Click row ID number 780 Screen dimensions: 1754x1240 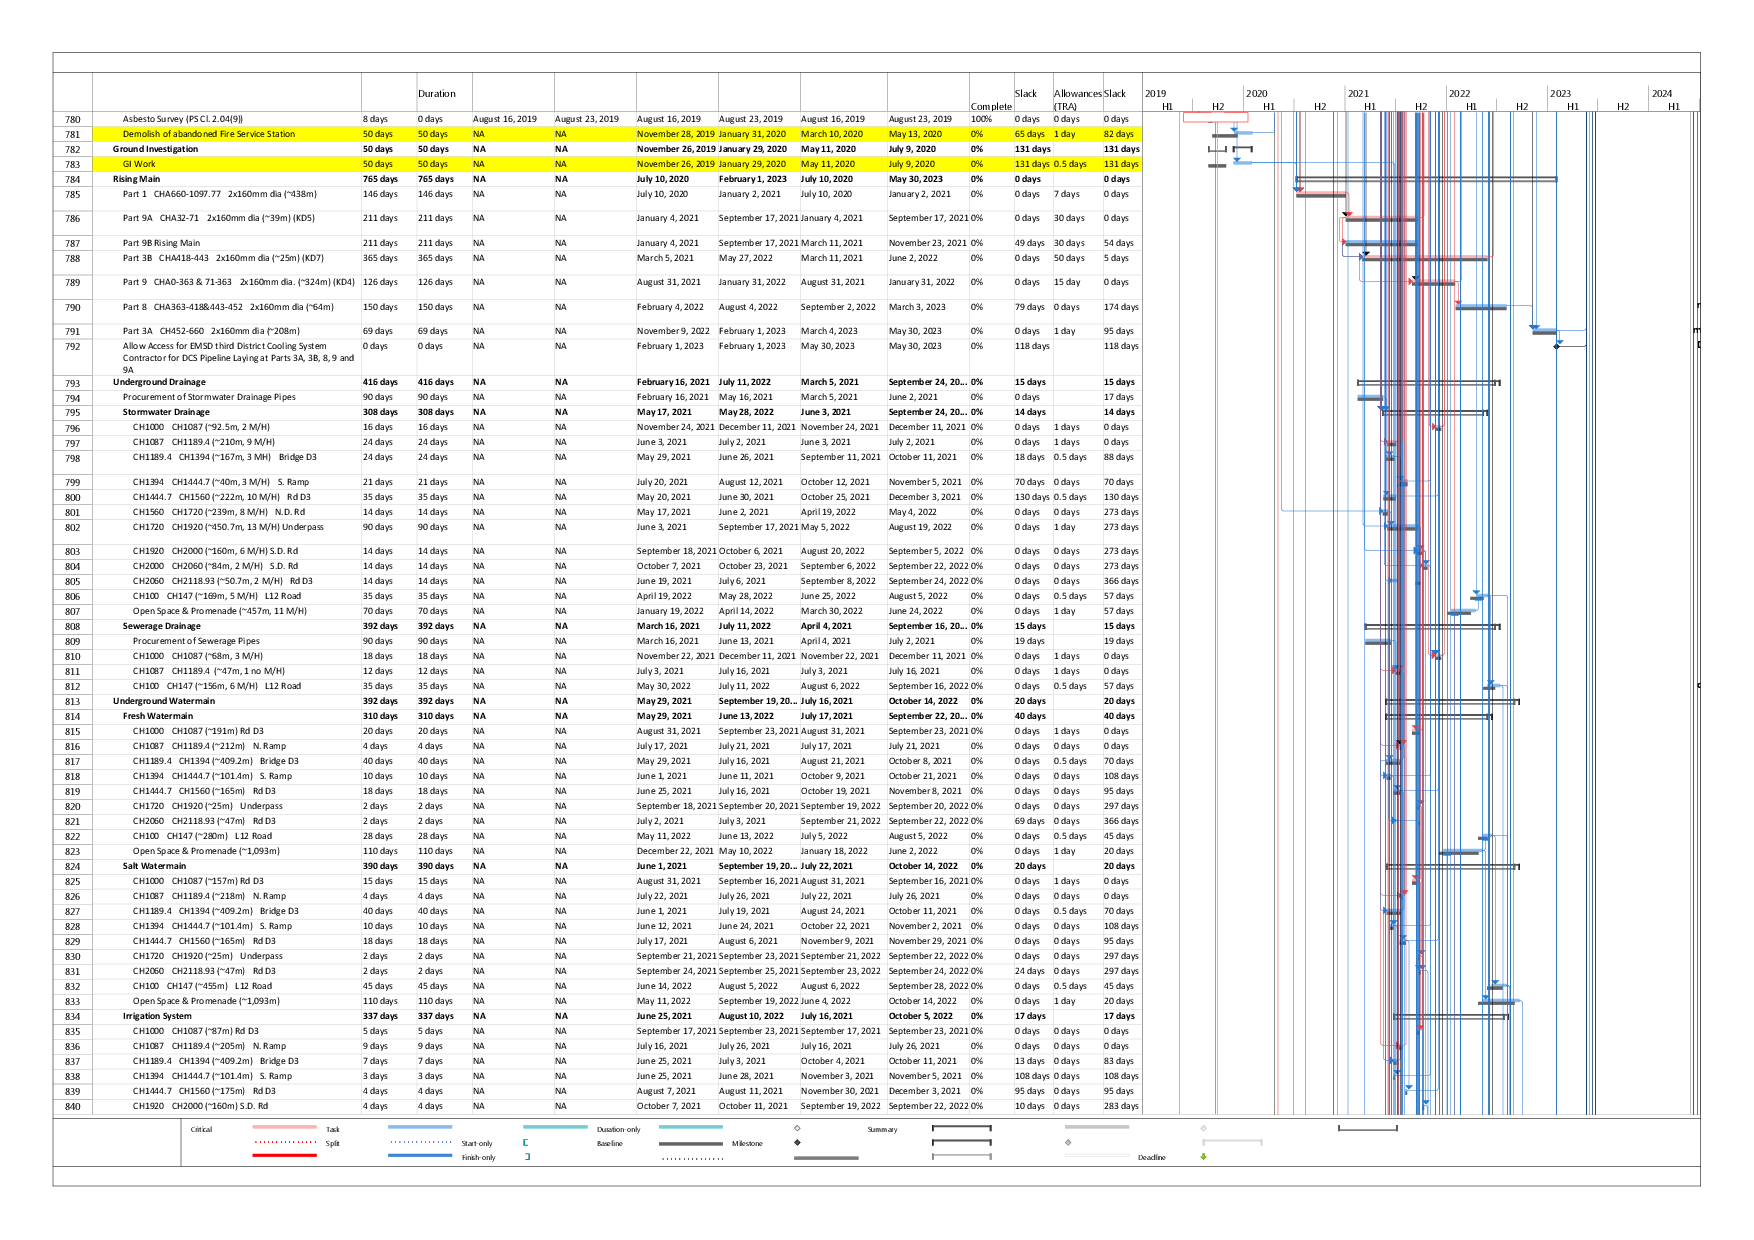pos(72,119)
